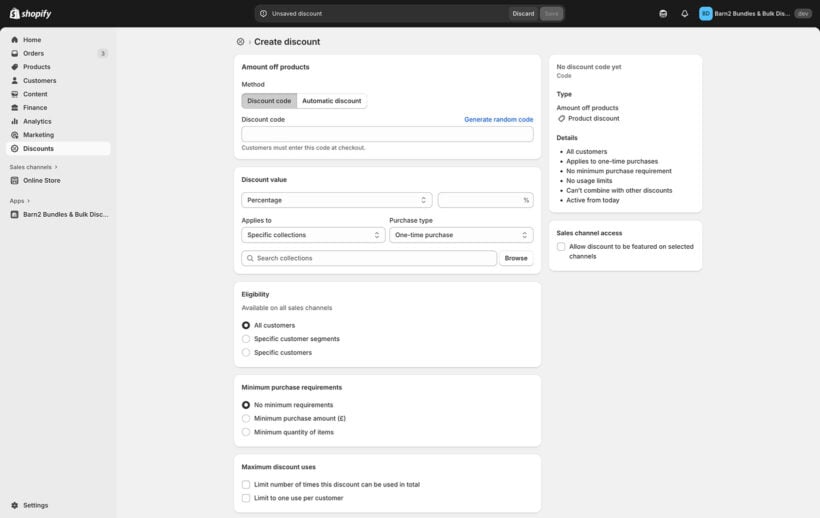Click the search magnifier in collections field
820x518 pixels.
point(250,258)
